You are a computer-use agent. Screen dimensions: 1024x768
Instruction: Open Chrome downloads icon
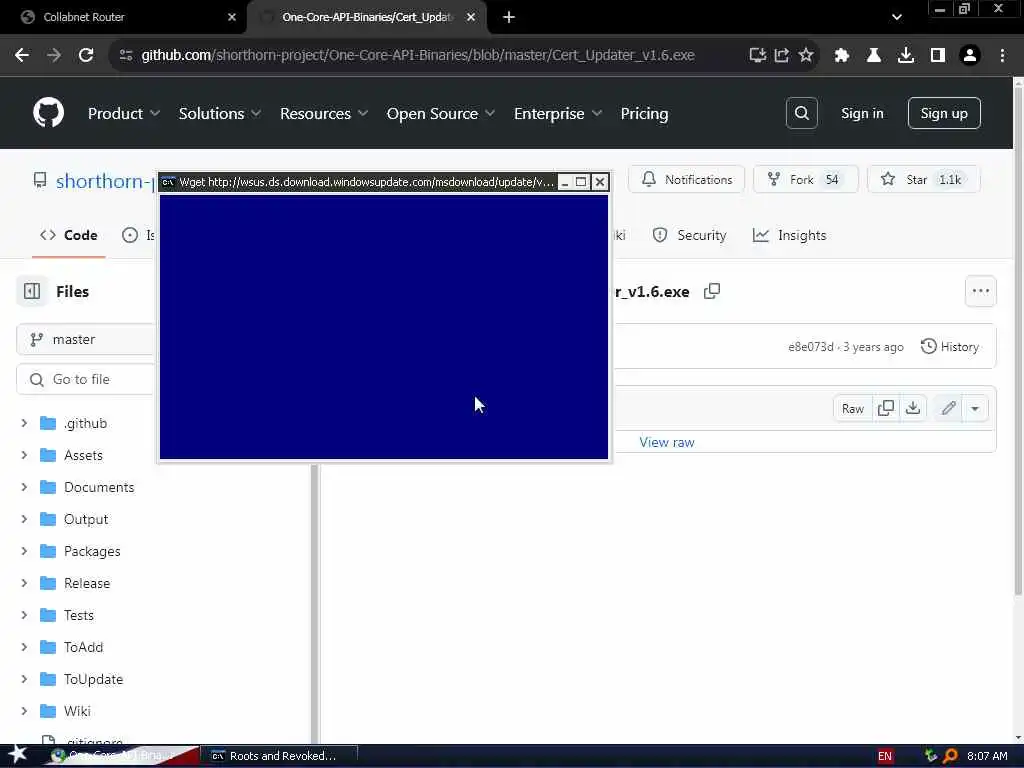[905, 56]
